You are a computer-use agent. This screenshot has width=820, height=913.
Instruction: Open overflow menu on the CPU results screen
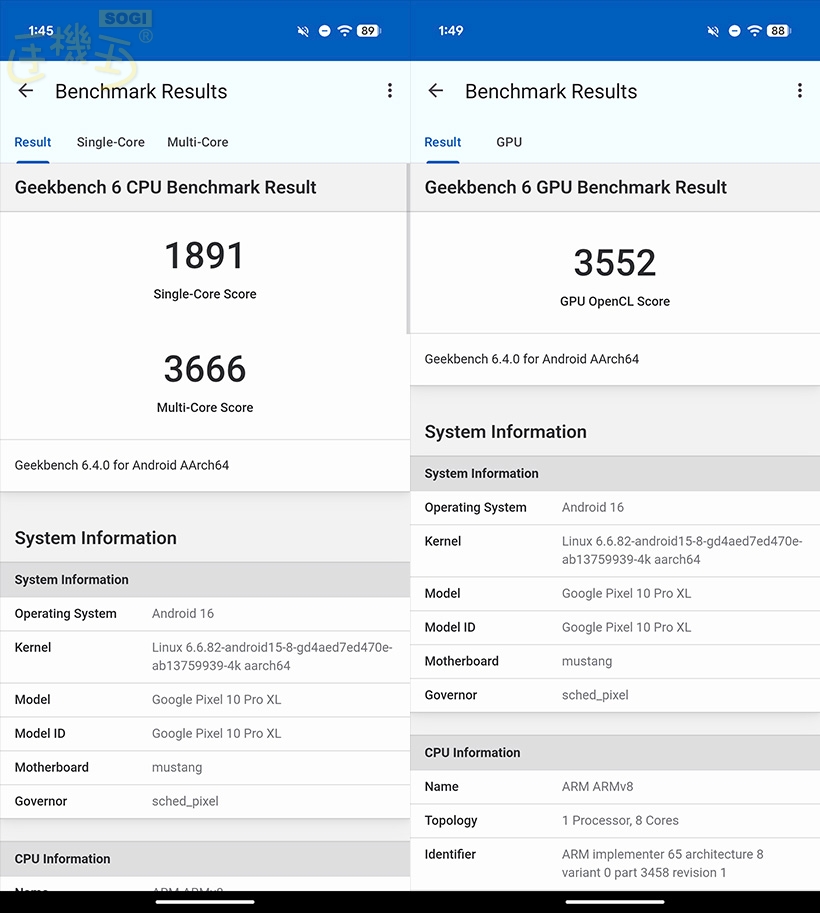click(x=390, y=91)
